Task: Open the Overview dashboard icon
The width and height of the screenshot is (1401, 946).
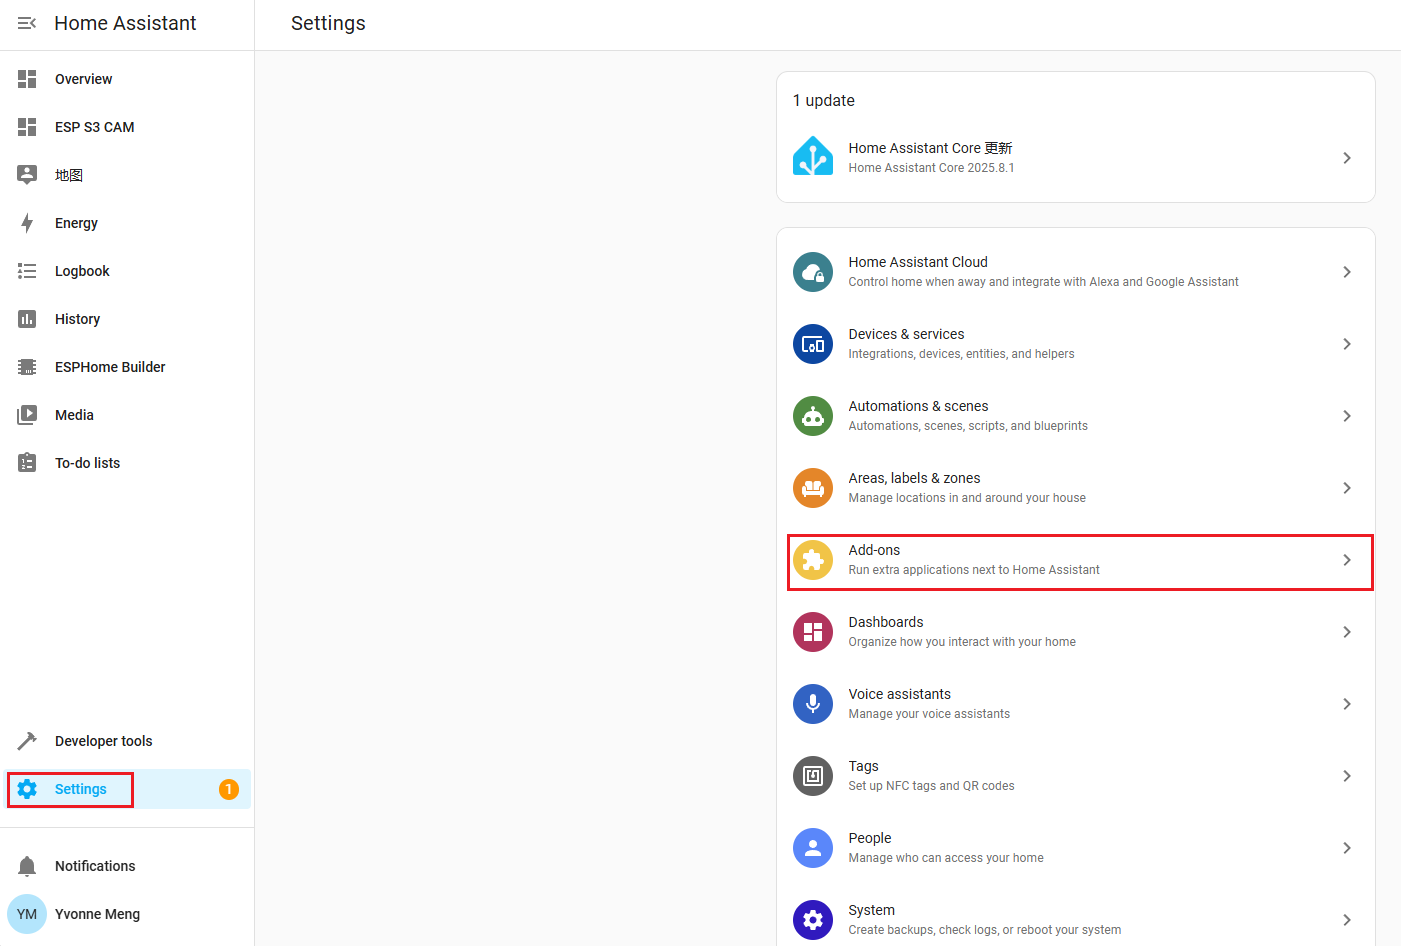Action: tap(27, 79)
